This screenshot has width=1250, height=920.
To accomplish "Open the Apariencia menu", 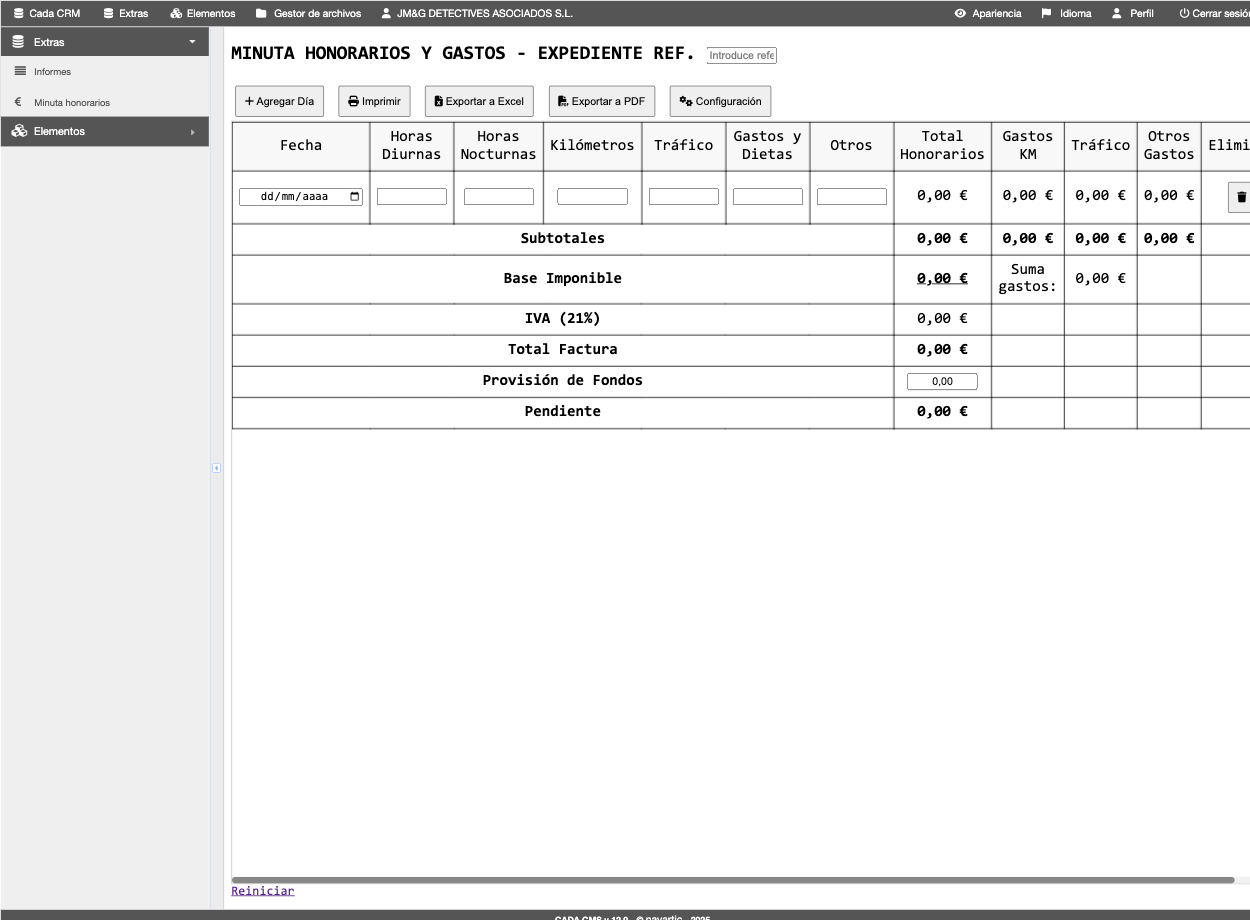I will click(x=988, y=13).
